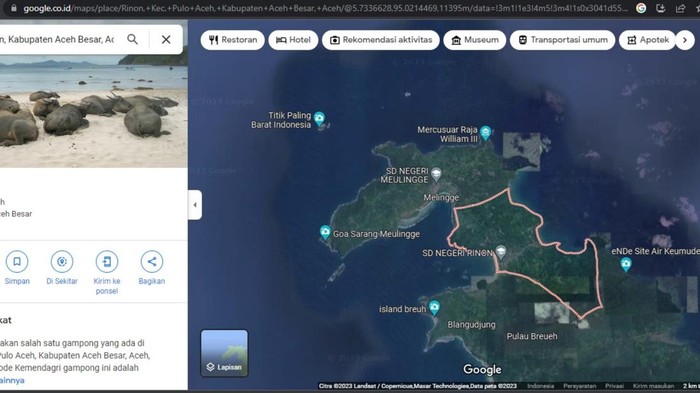The image size is (700, 393).
Task: Select the Hotel category chip
Action: point(293,40)
